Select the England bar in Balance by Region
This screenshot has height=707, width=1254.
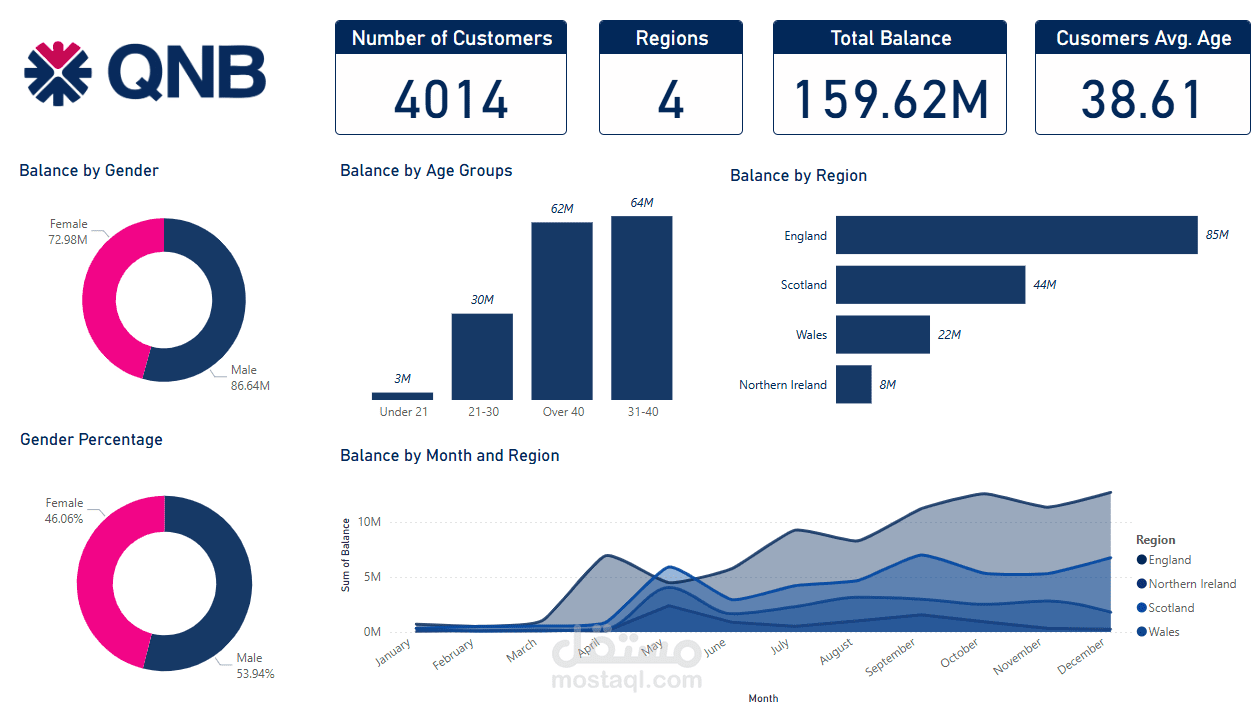point(1017,235)
